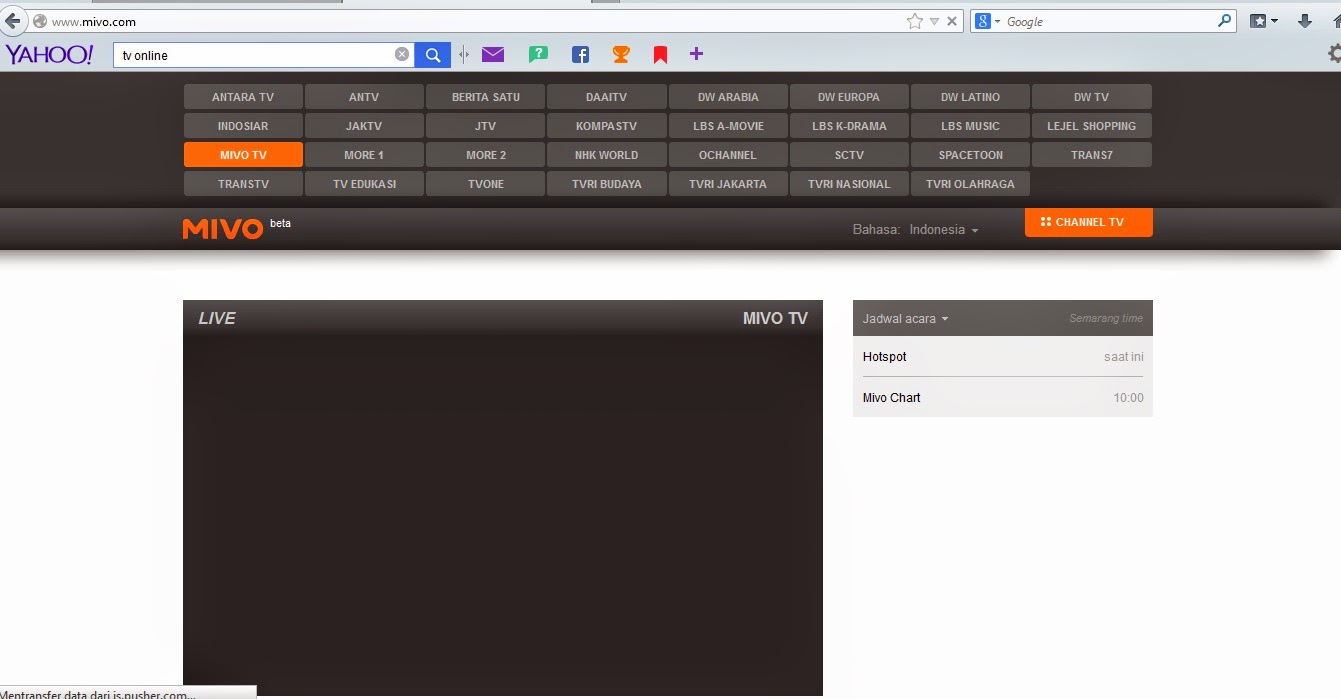Screen dimensions: 1341x699
Task: Open the URL history dropdown arrow
Action: pyautogui.click(x=934, y=21)
